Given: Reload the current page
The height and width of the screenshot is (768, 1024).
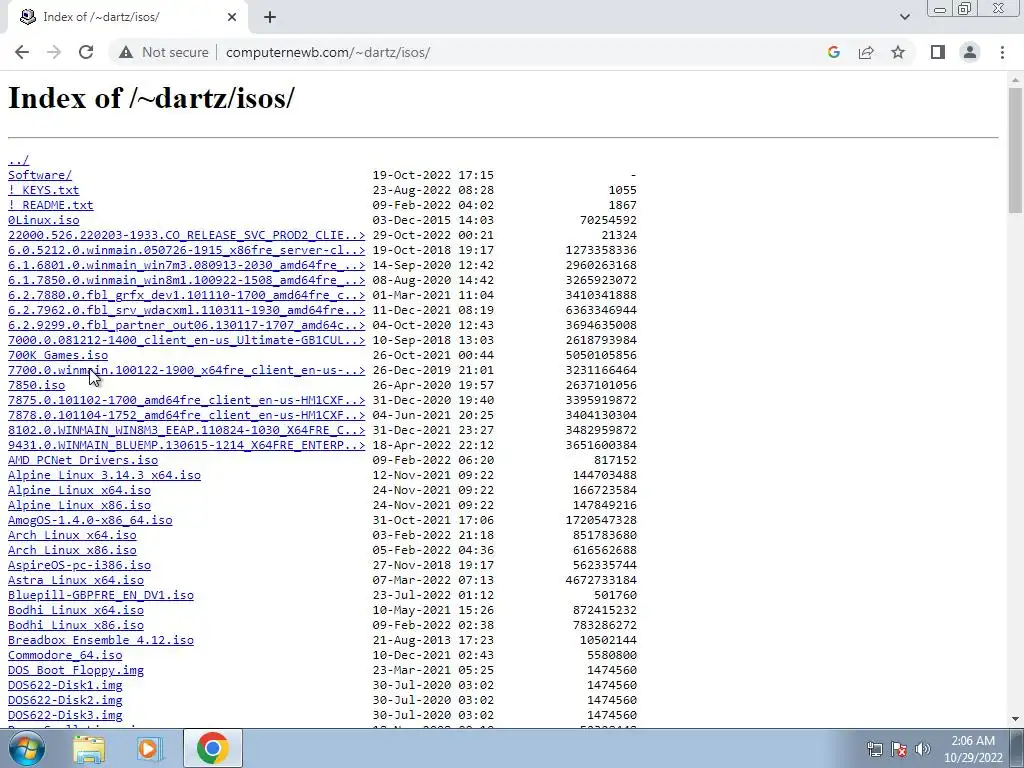Looking at the screenshot, I should [x=86, y=52].
